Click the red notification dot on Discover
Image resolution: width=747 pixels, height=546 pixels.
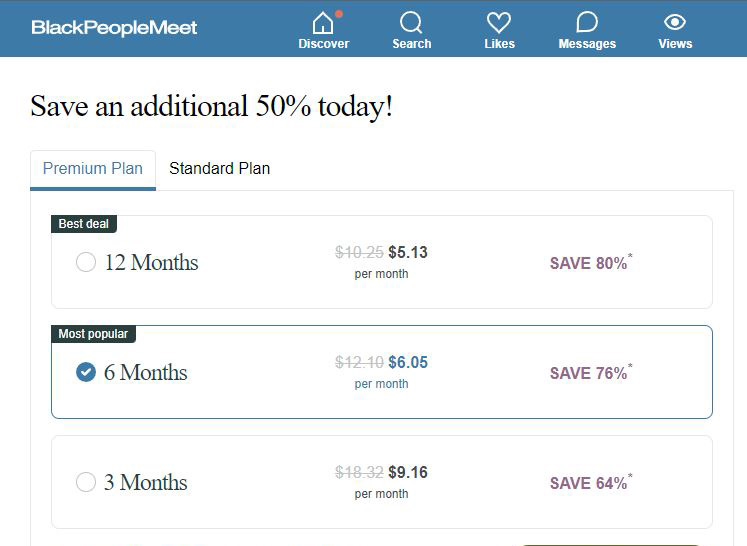pyautogui.click(x=339, y=14)
